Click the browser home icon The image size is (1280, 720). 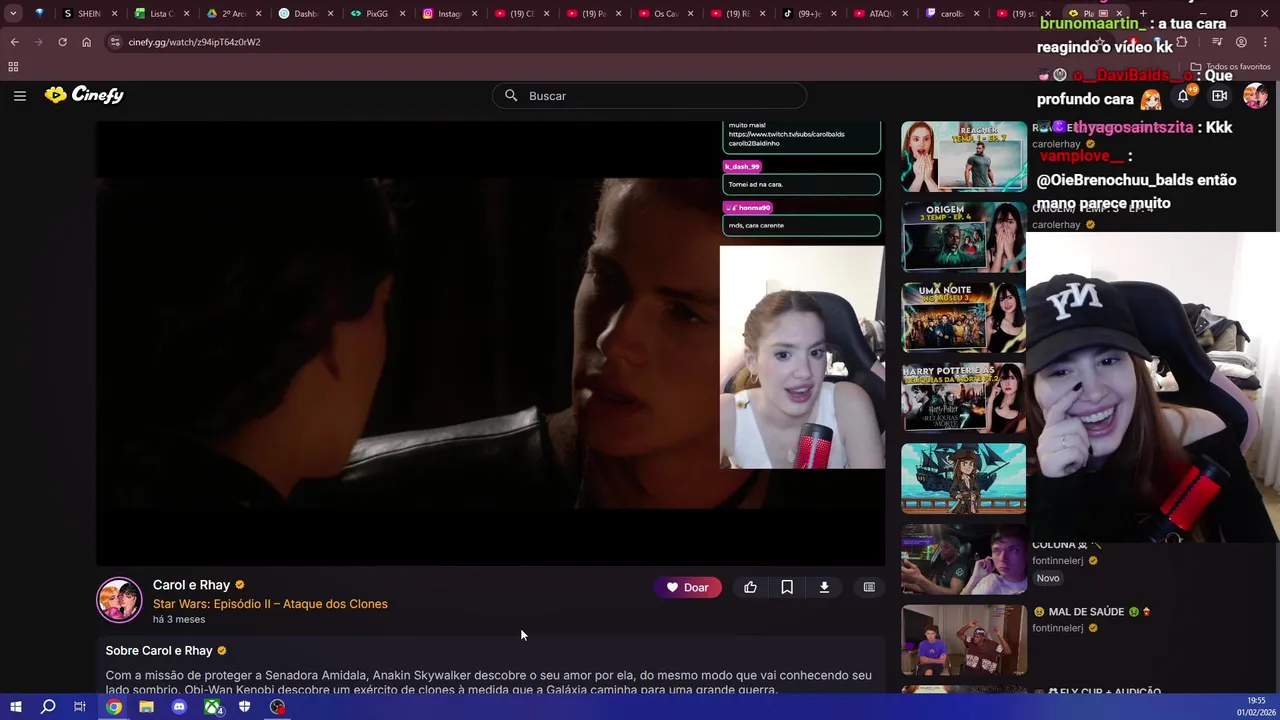click(x=86, y=42)
